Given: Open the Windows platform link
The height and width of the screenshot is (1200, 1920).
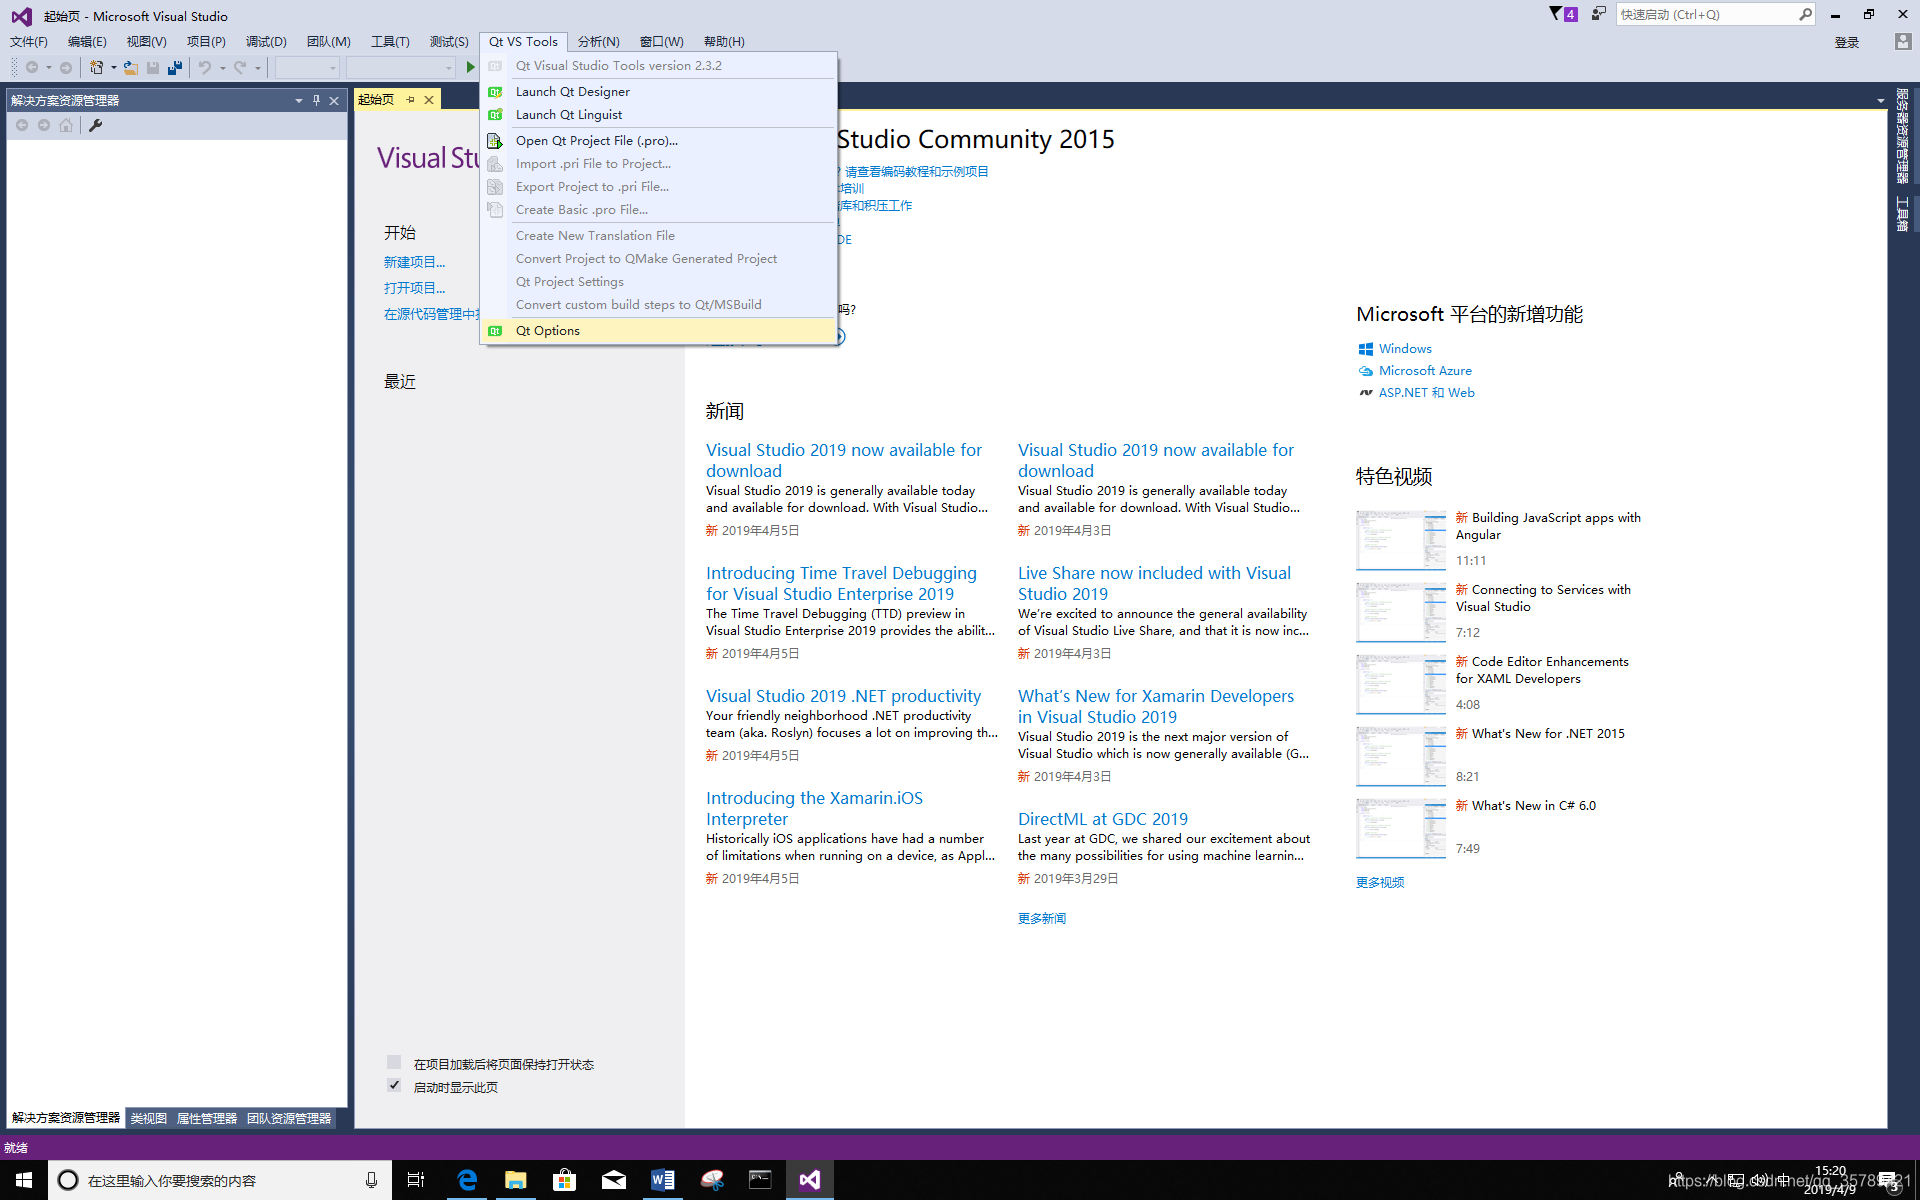Looking at the screenshot, I should point(1405,348).
